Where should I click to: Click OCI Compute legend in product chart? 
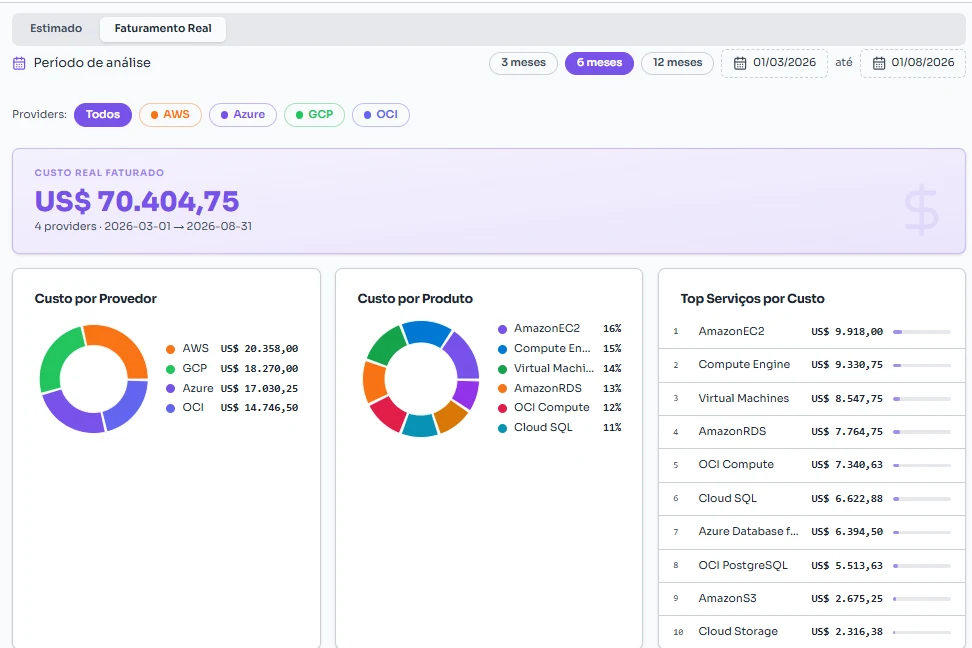(559, 407)
